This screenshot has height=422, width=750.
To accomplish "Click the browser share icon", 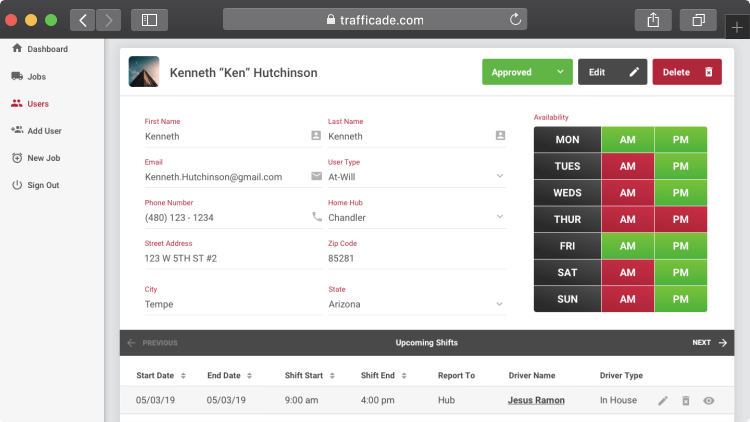I will coord(653,19).
